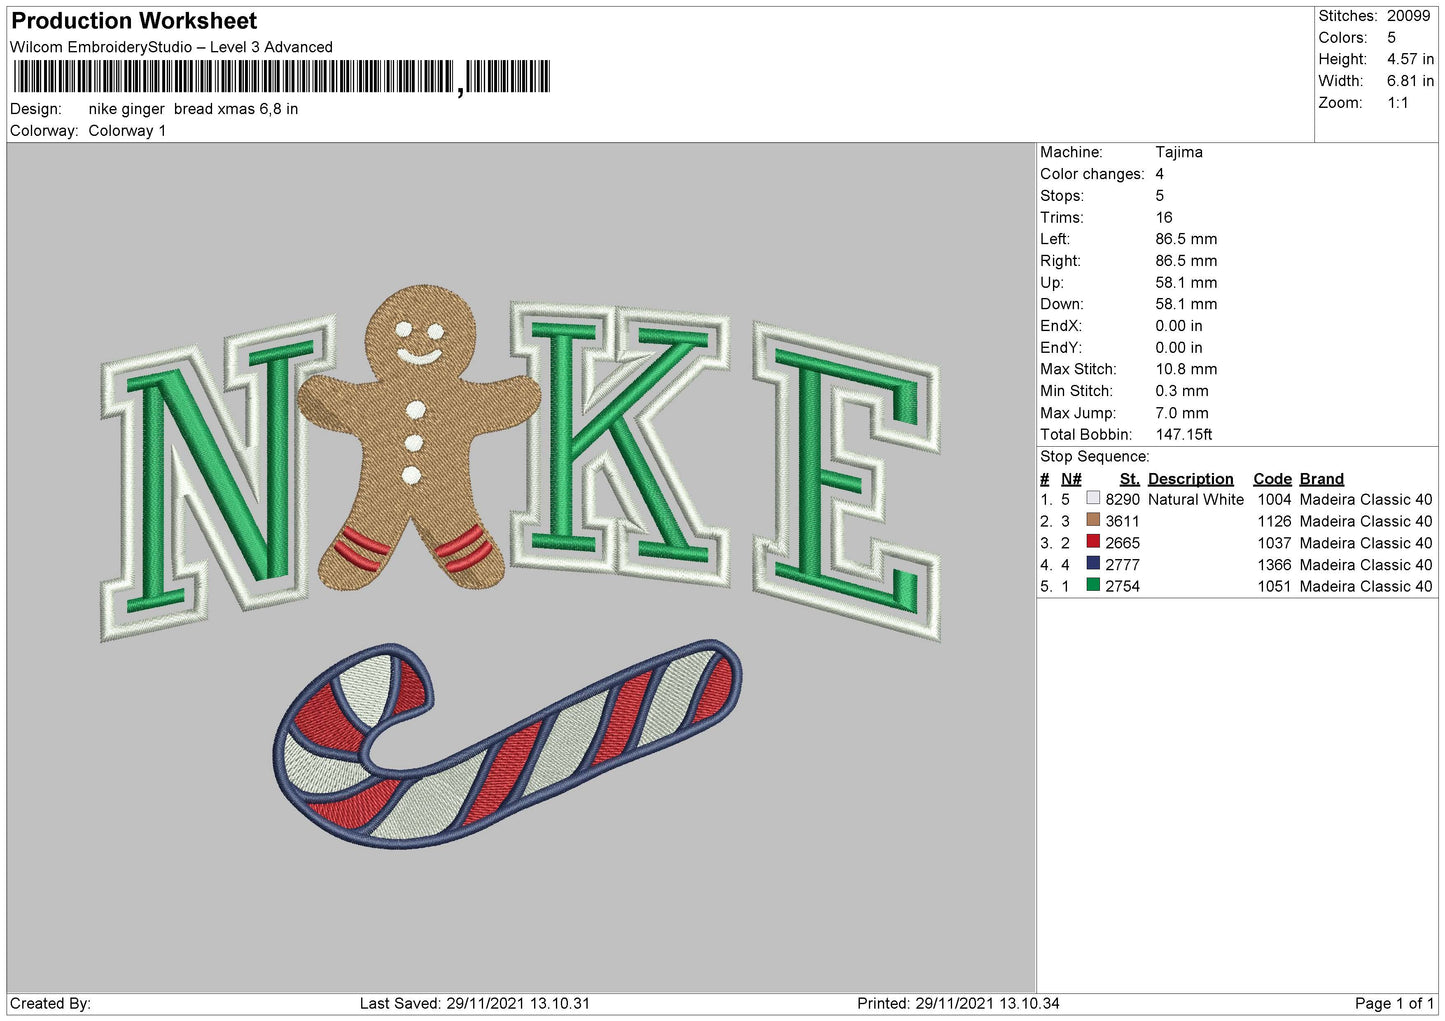Click the red 2665 thread swatch
This screenshot has width=1445, height=1021.
pos(1093,542)
